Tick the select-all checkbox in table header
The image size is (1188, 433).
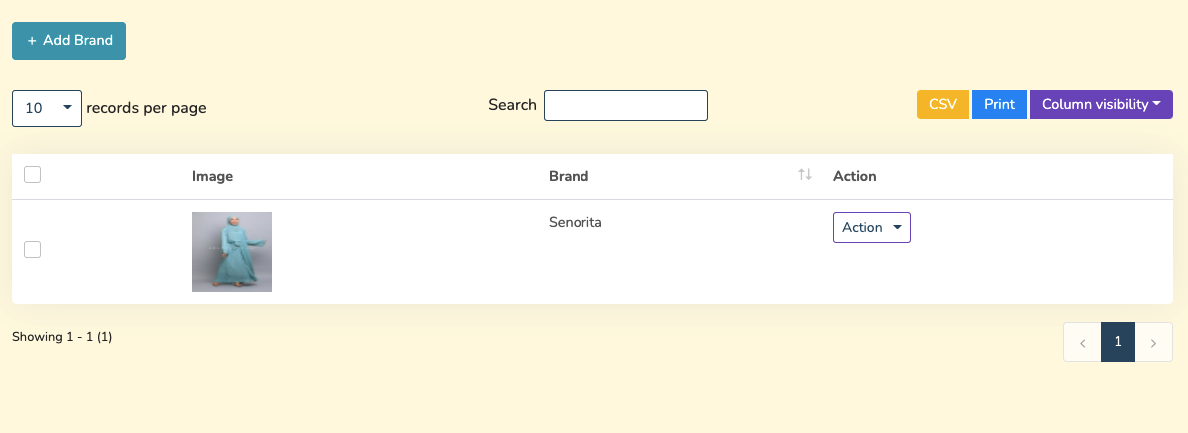[x=32, y=175]
